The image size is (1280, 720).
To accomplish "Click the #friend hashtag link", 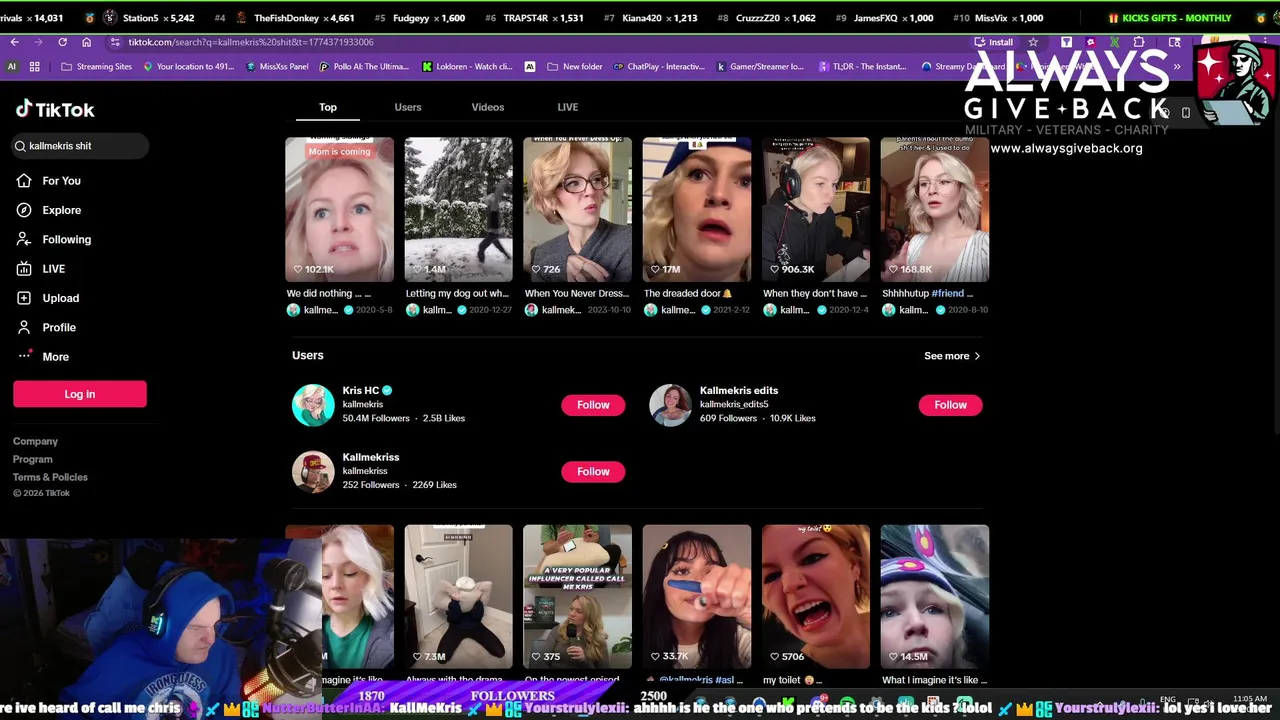I will pyautogui.click(x=947, y=293).
